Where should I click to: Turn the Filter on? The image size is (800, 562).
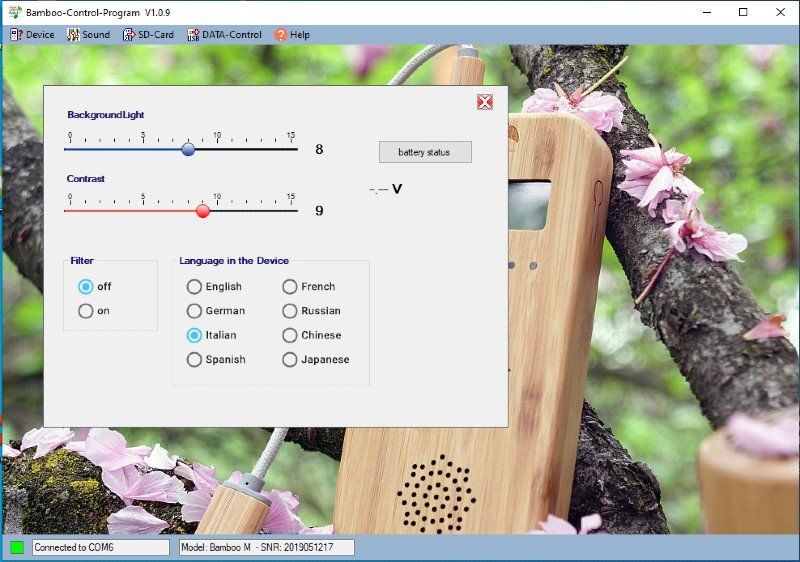(86, 311)
